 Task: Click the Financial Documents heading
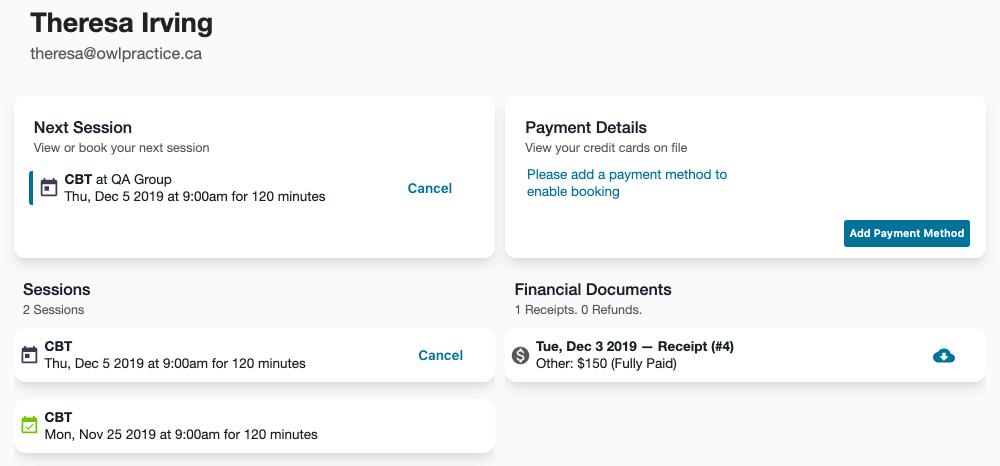tap(593, 289)
